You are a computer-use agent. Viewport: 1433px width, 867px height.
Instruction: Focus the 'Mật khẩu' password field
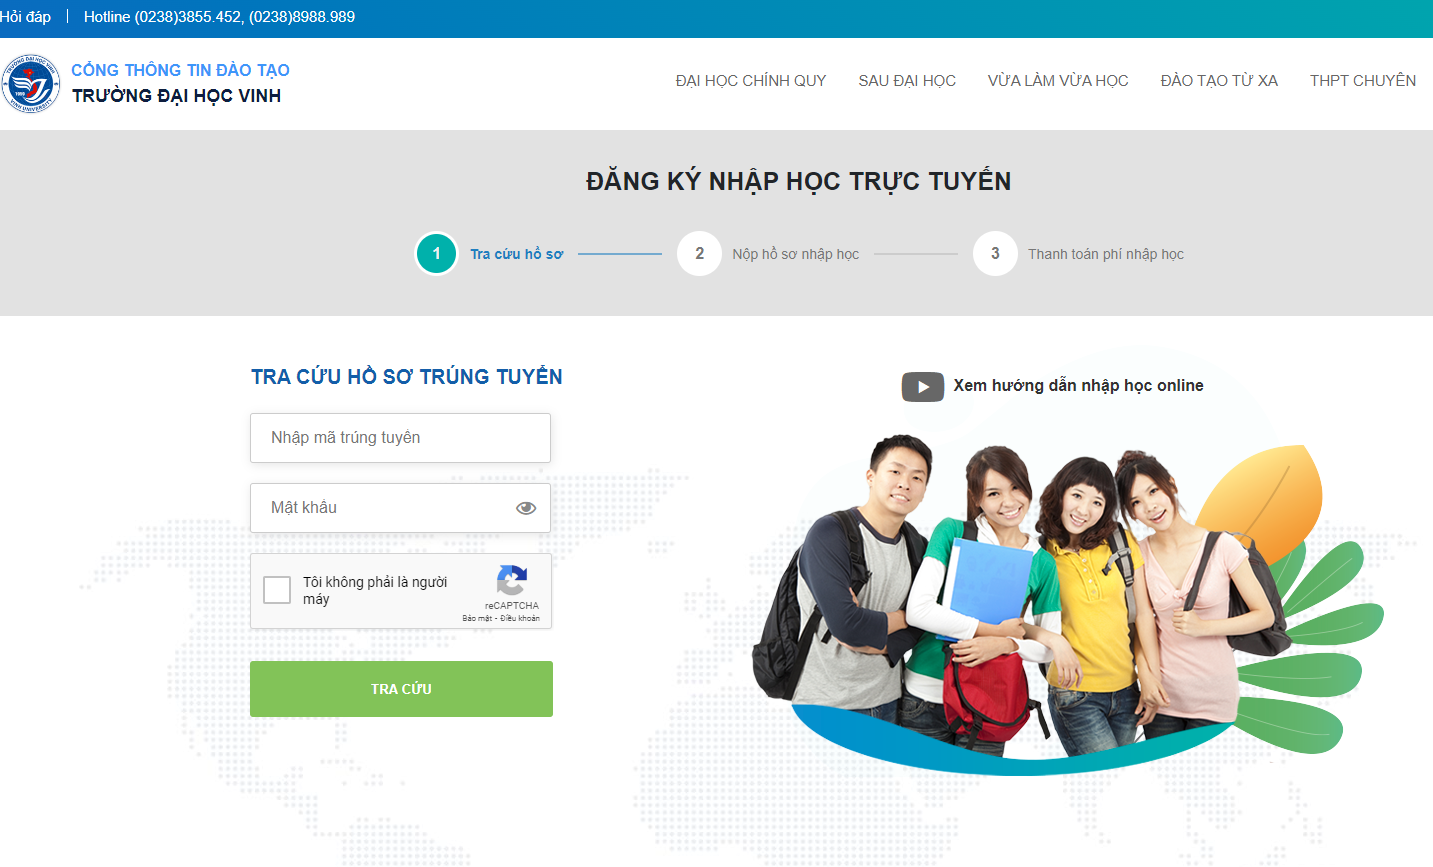point(400,508)
